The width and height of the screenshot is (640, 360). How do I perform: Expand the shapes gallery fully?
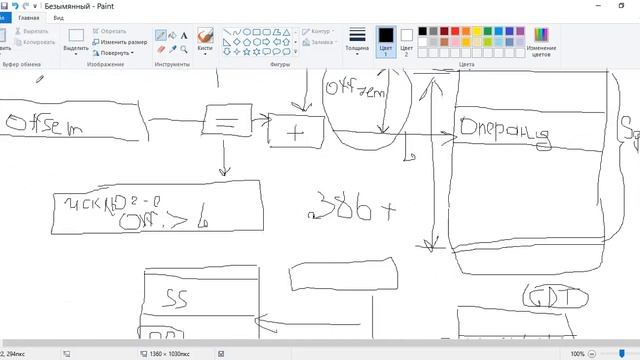tap(296, 52)
